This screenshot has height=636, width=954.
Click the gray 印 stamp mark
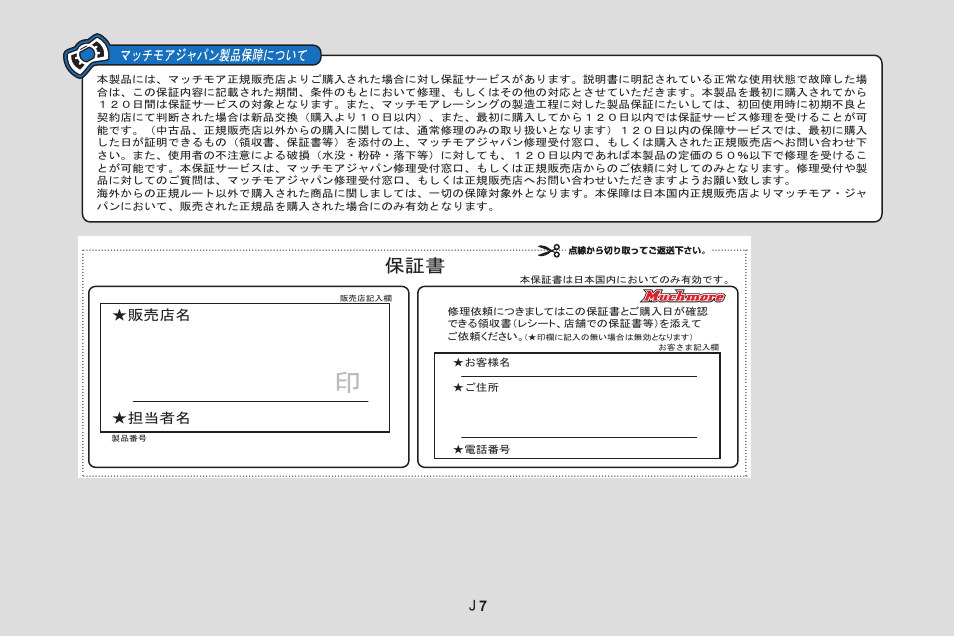click(348, 382)
